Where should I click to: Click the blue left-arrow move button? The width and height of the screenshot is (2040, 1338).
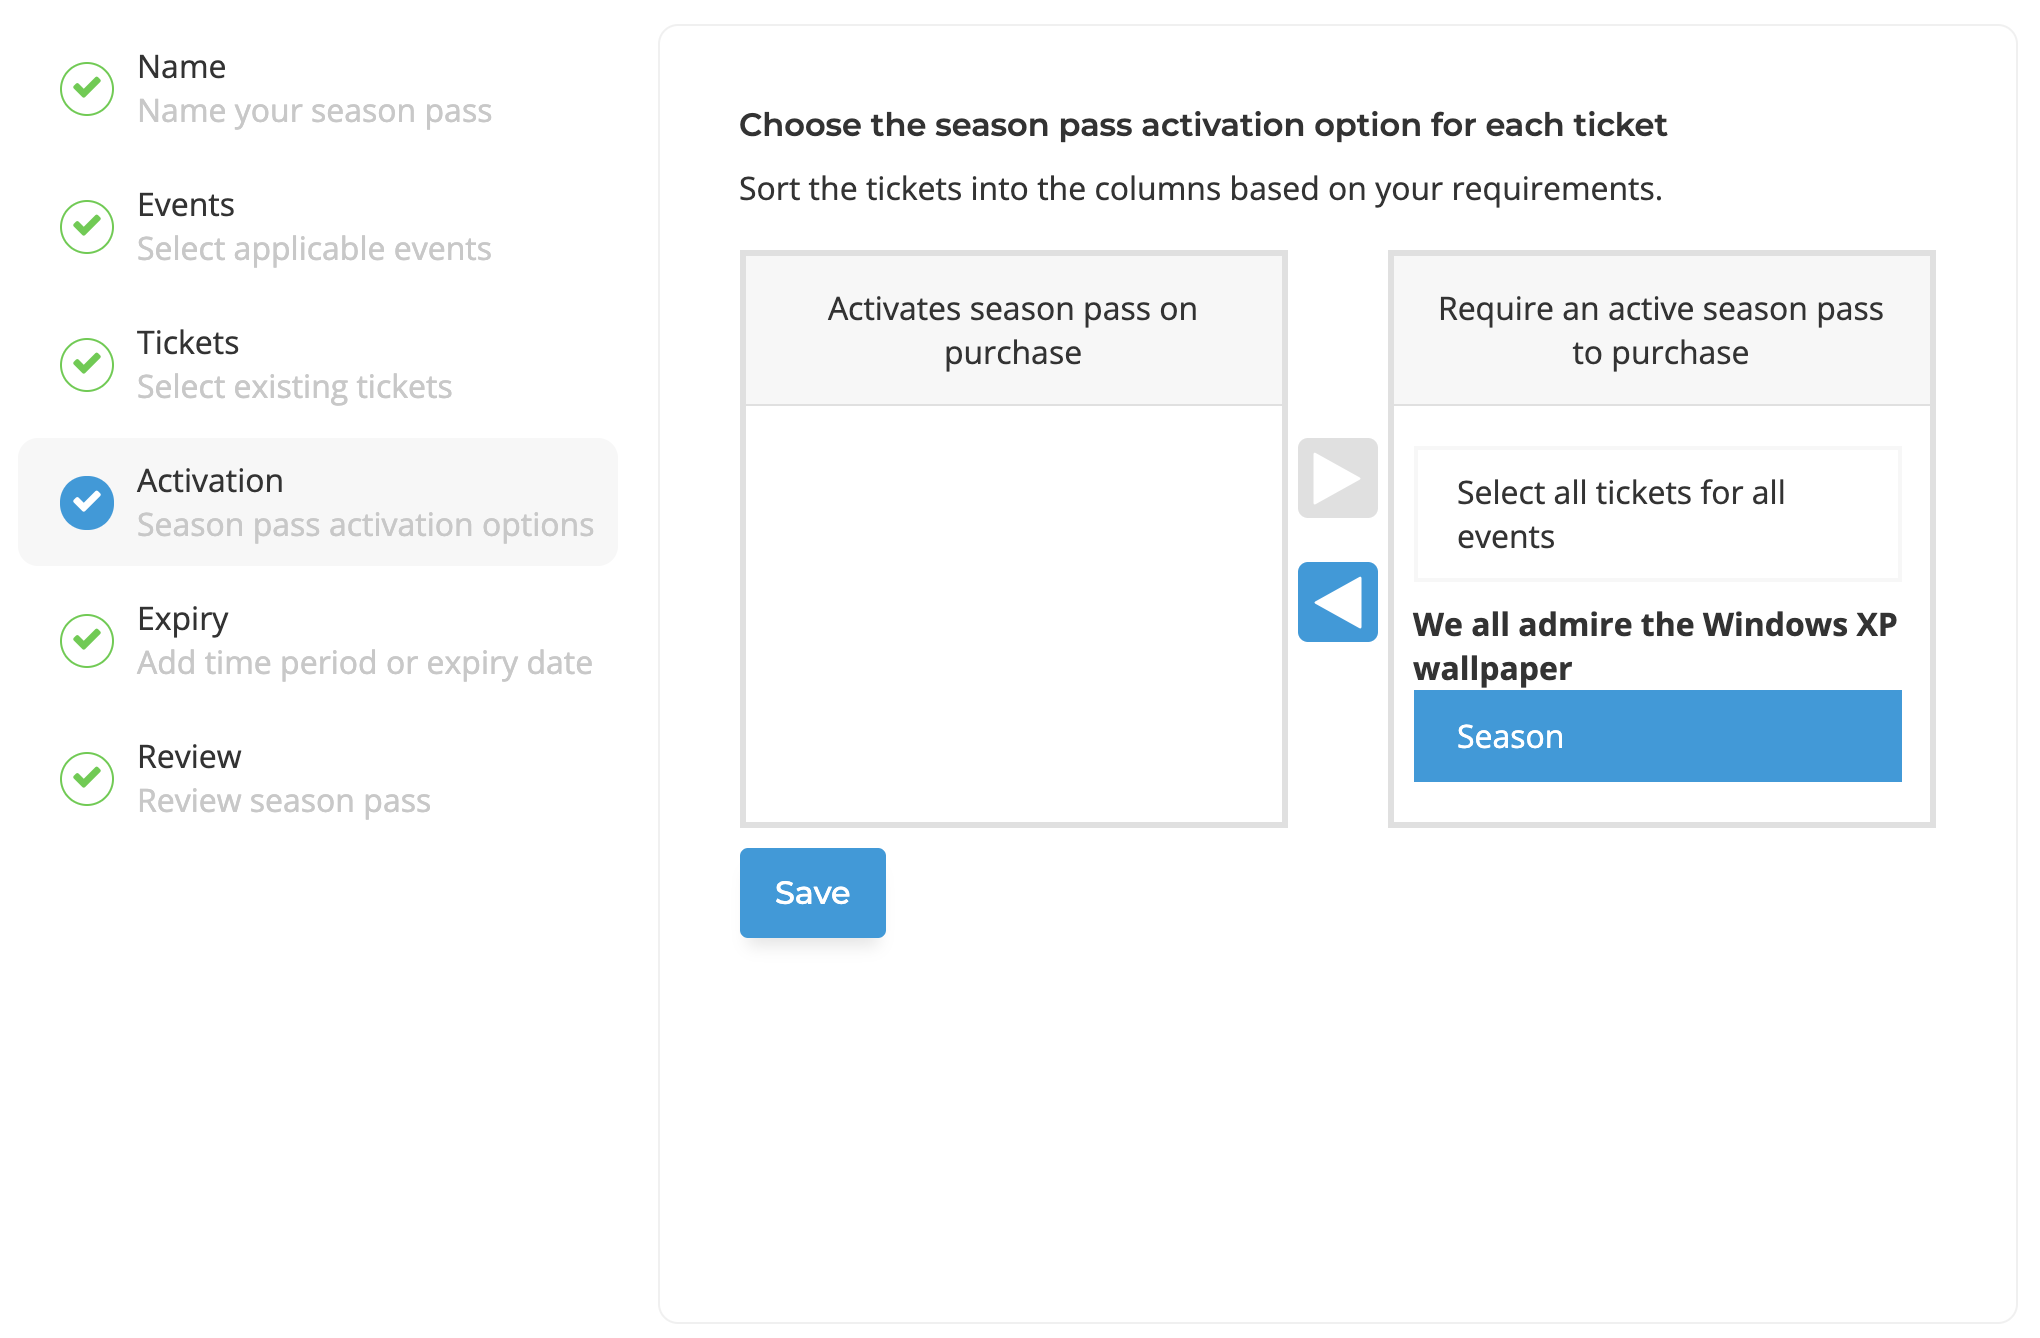pos(1337,602)
